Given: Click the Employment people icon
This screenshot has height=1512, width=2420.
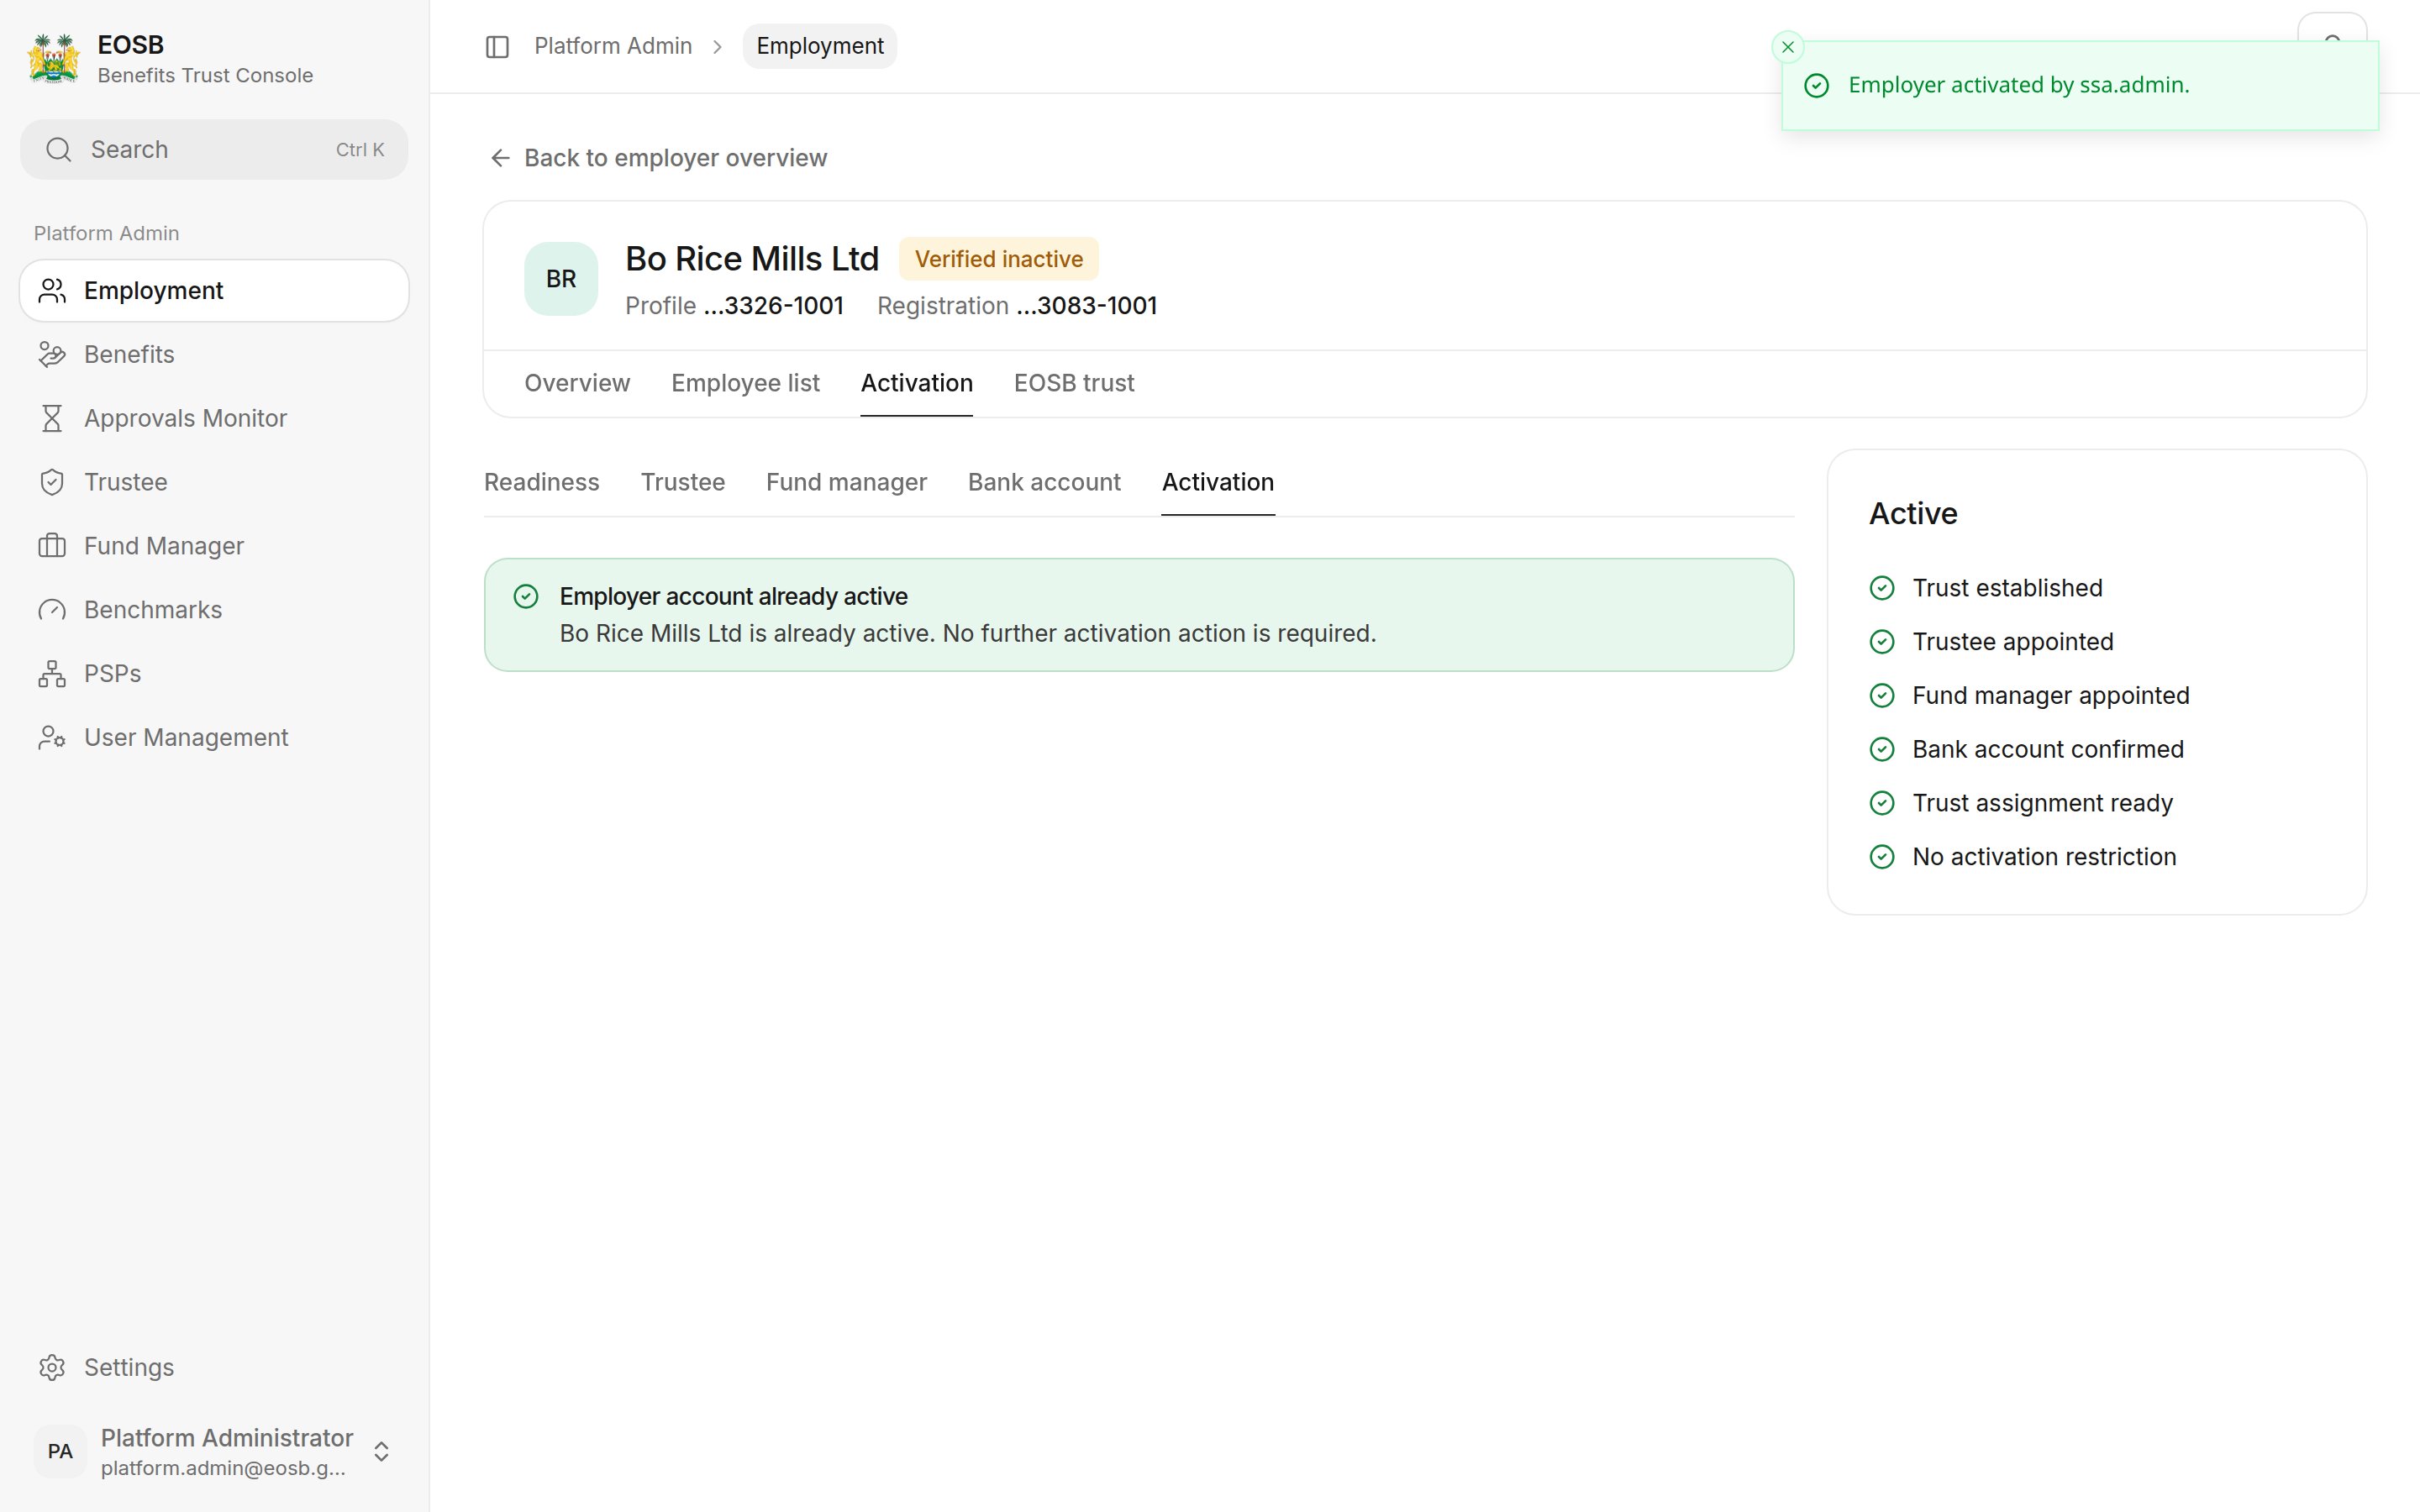Looking at the screenshot, I should click(x=52, y=291).
